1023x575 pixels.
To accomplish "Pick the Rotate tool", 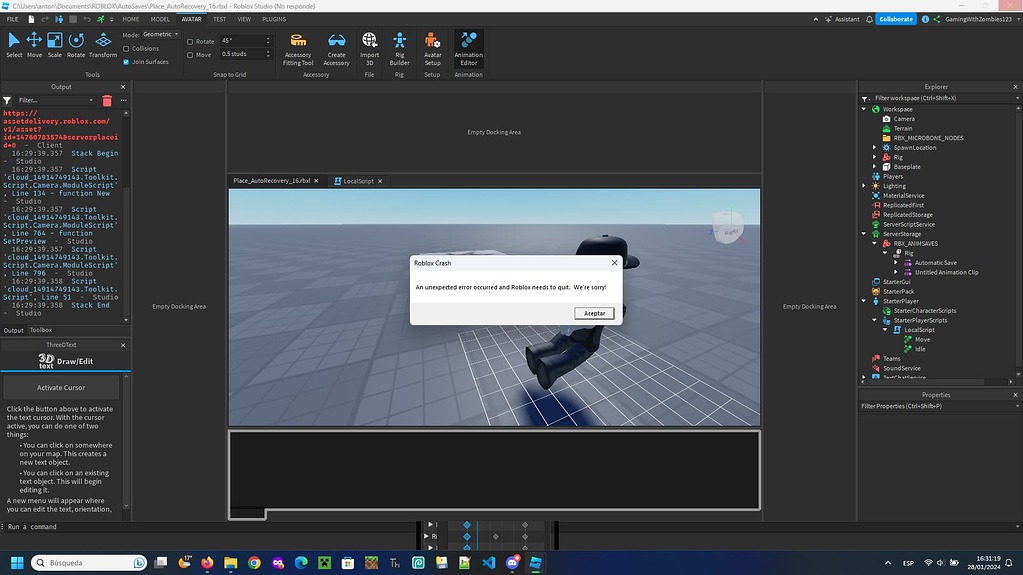I will (x=76, y=45).
